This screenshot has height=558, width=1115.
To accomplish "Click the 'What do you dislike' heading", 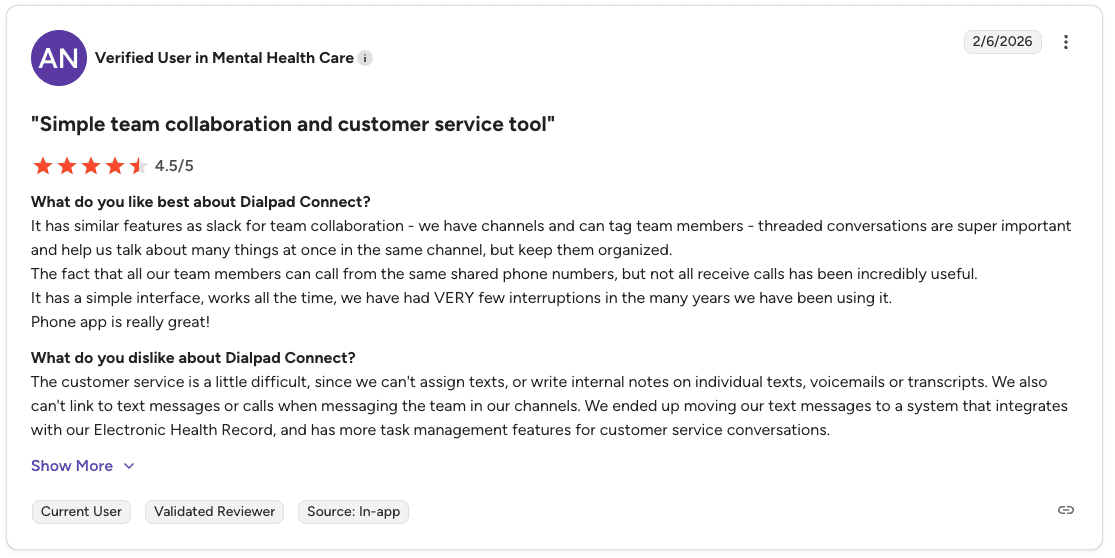I will [x=193, y=358].
